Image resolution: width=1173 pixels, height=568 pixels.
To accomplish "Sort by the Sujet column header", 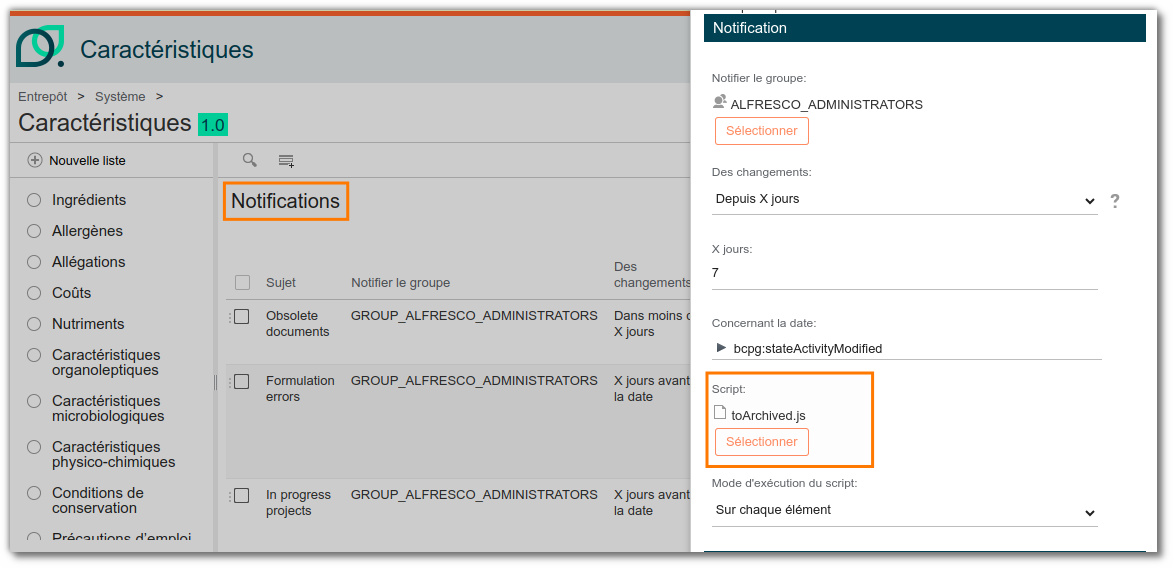I will pyautogui.click(x=281, y=282).
